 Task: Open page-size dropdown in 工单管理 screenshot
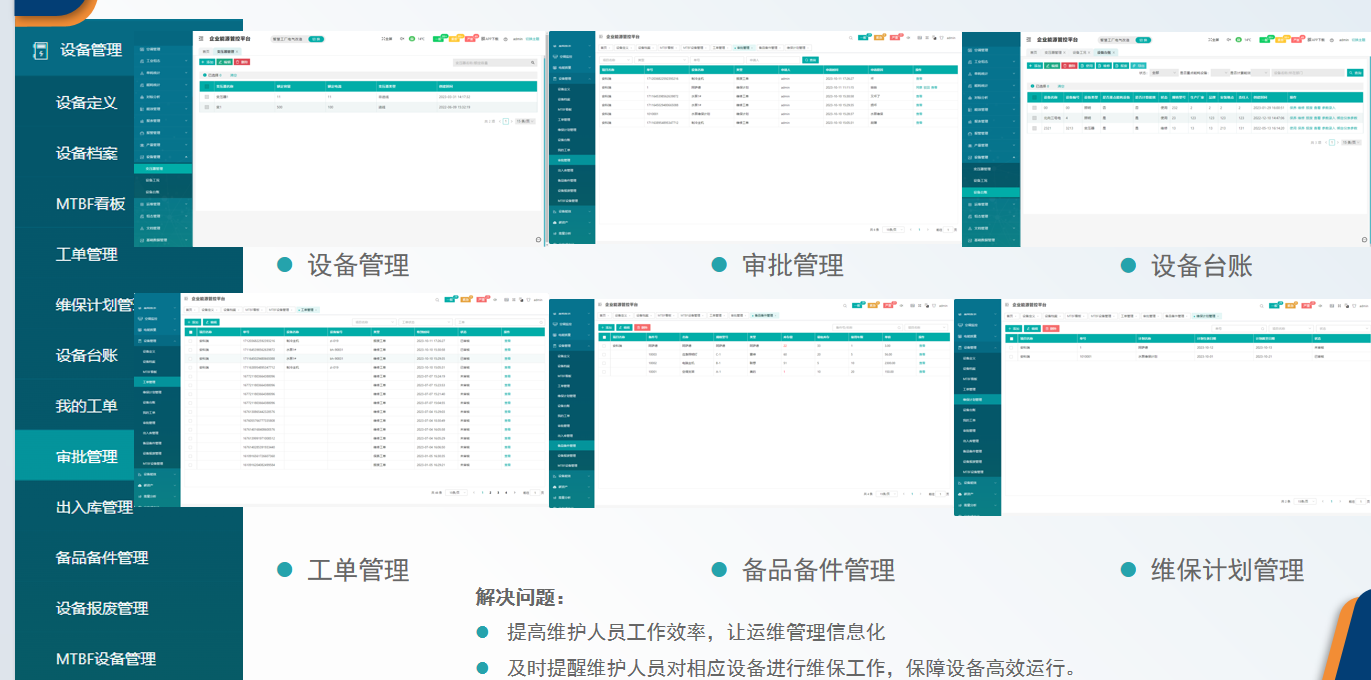tap(455, 493)
